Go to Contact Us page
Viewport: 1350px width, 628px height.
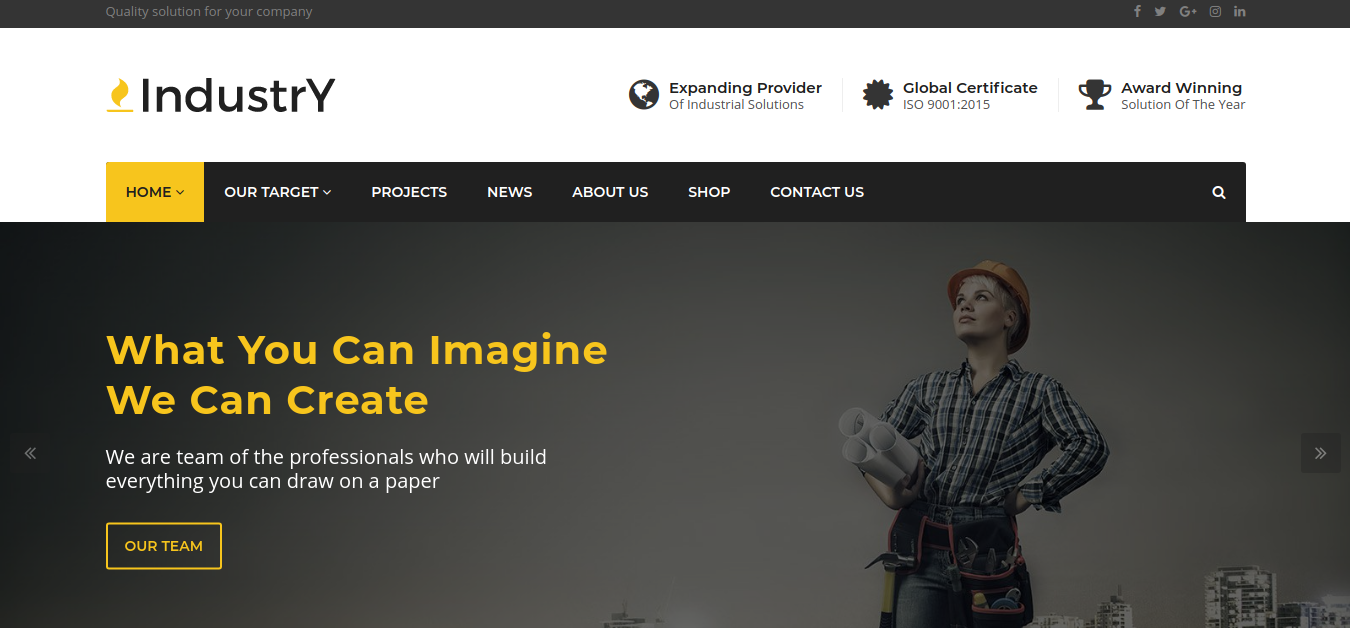tap(817, 192)
